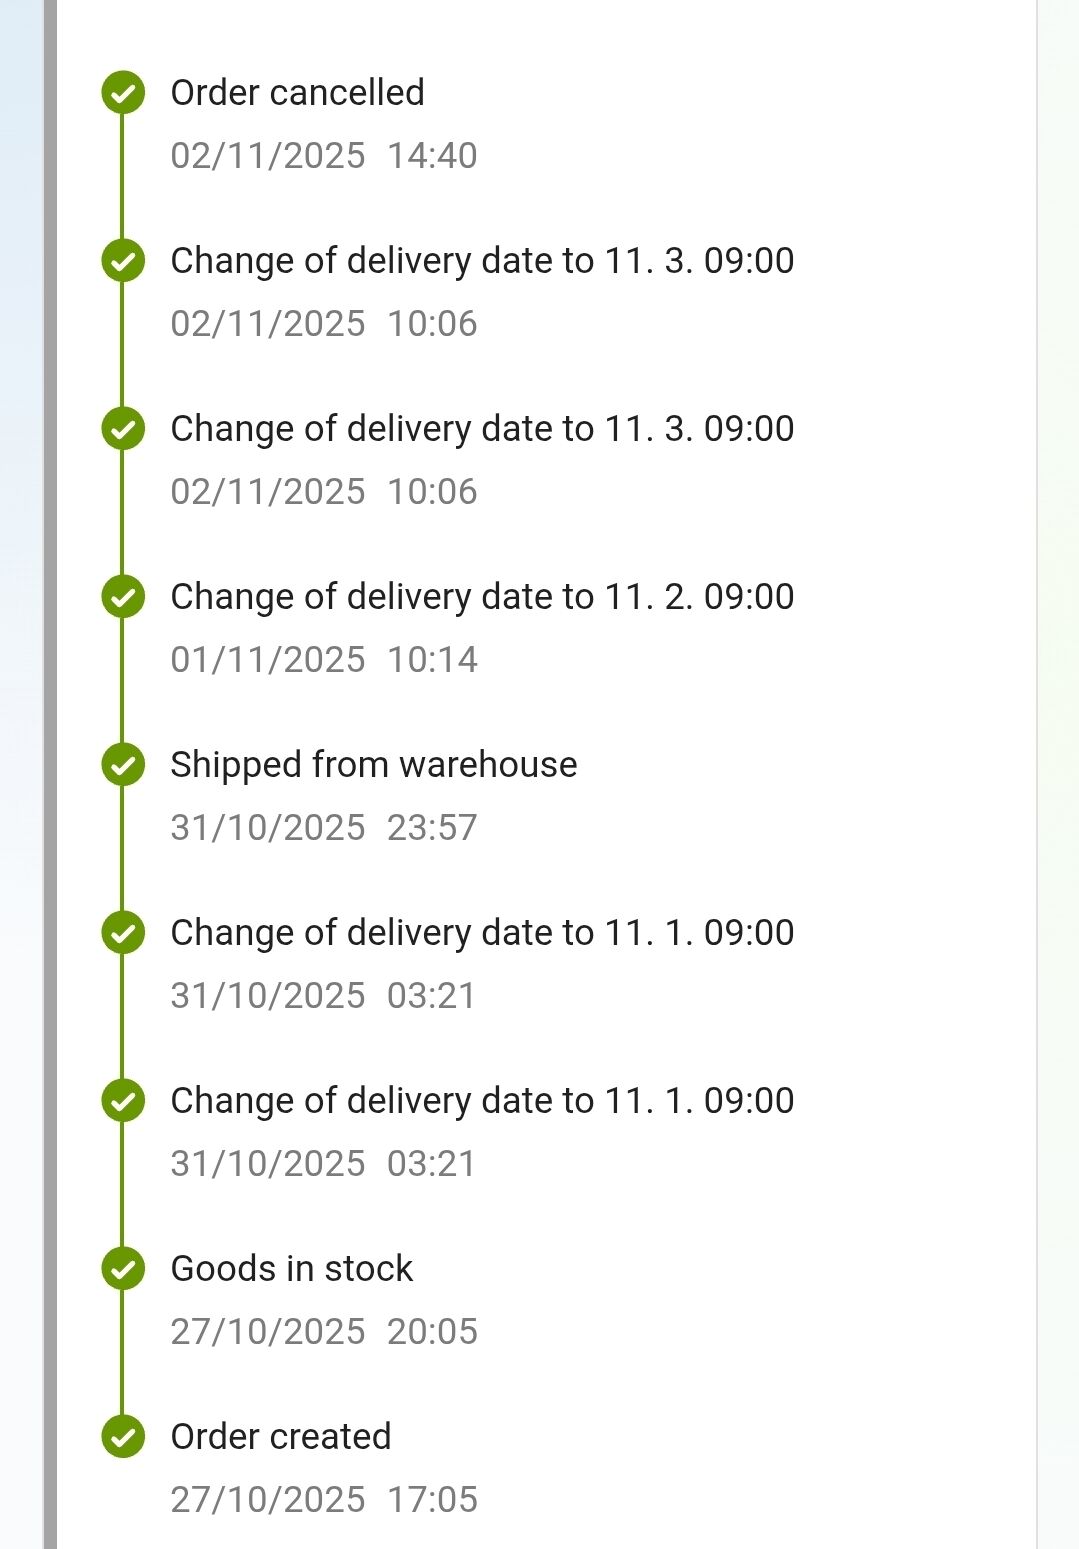Viewport: 1079px width, 1549px height.
Task: Select the 31/10/2025 23:57 shipping timestamp
Action: coord(323,828)
